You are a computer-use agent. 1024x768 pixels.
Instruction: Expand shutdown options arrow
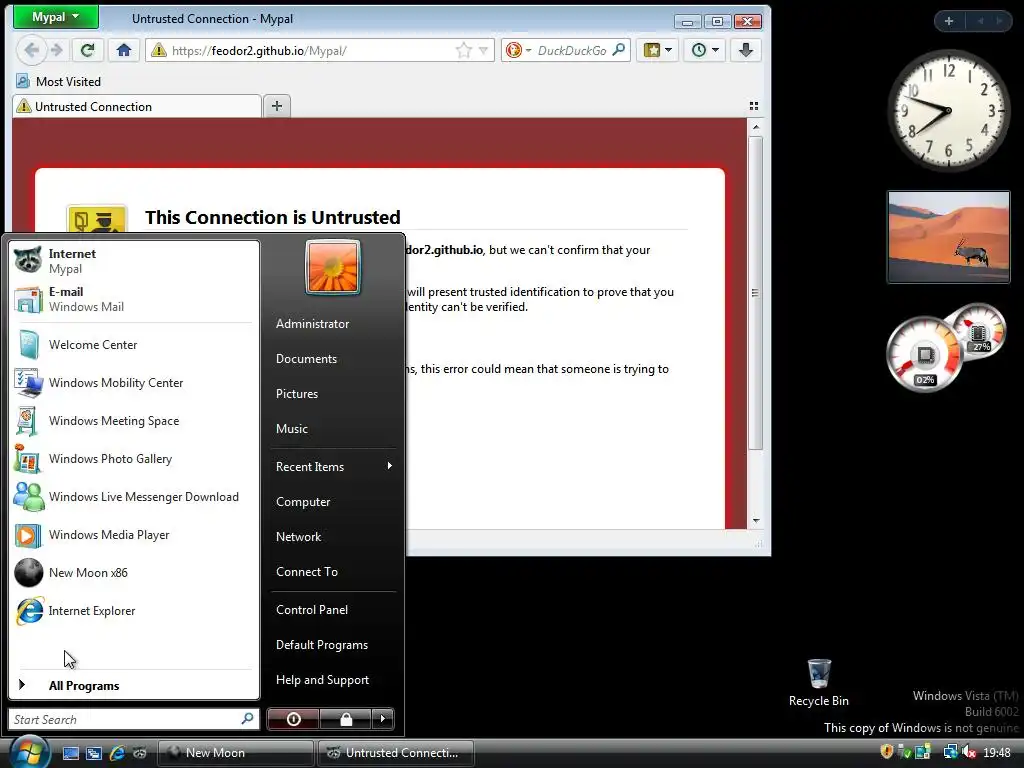tap(383, 719)
